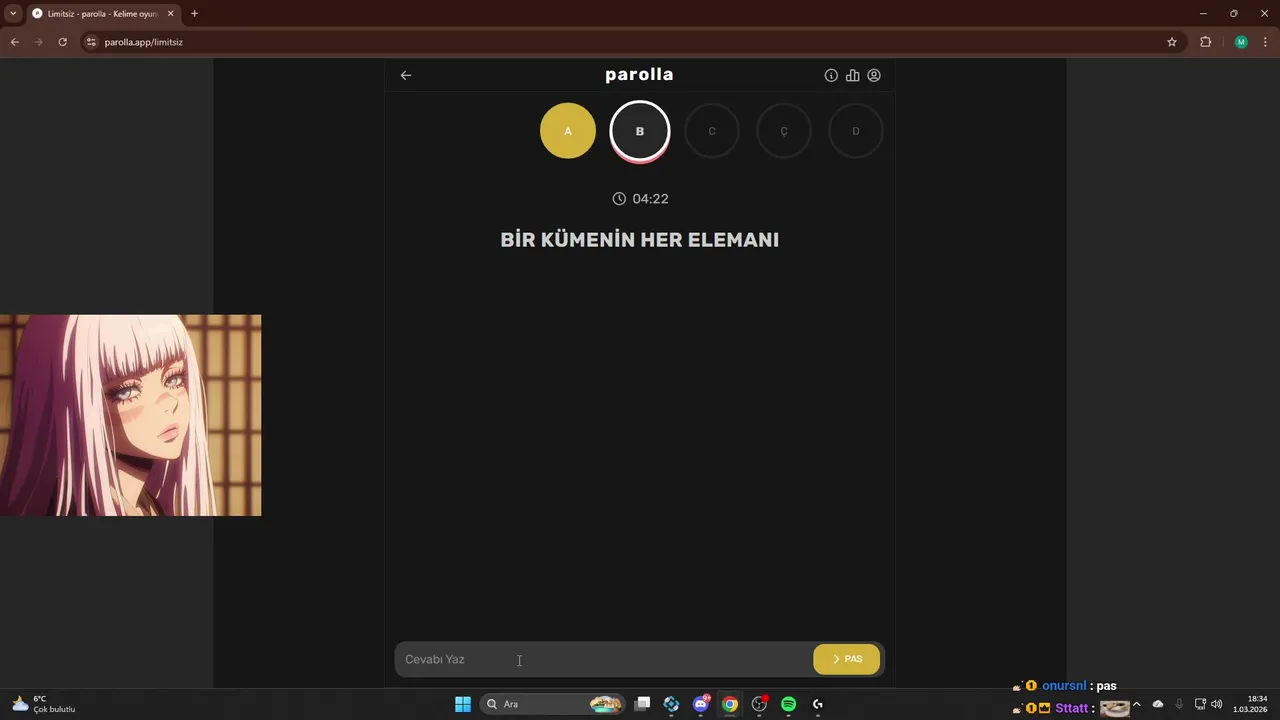Open Task View on the taskbar

(x=643, y=704)
